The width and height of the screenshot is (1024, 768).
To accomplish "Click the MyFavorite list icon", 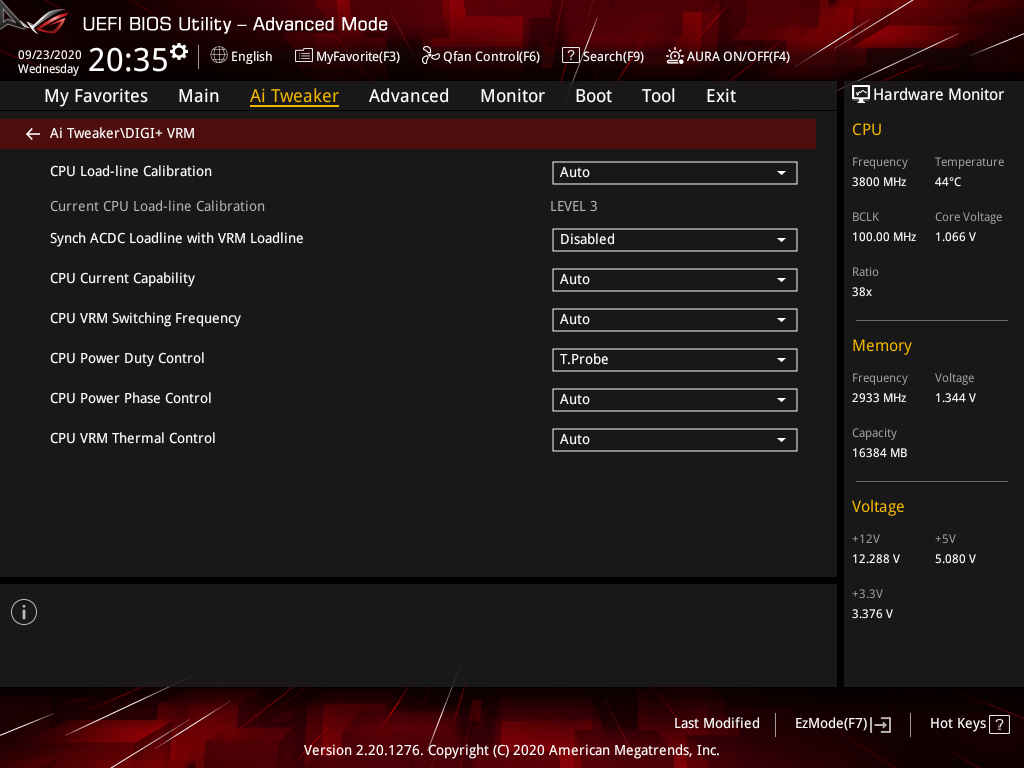I will pos(303,56).
